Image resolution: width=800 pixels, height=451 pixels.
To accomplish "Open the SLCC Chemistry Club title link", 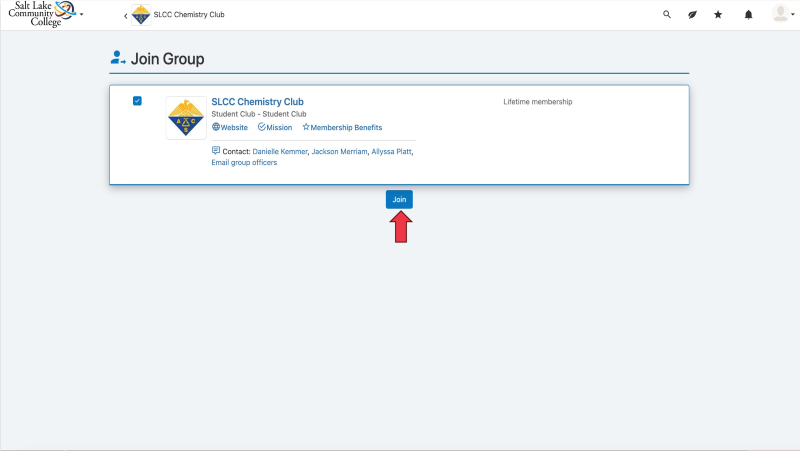I will [257, 102].
